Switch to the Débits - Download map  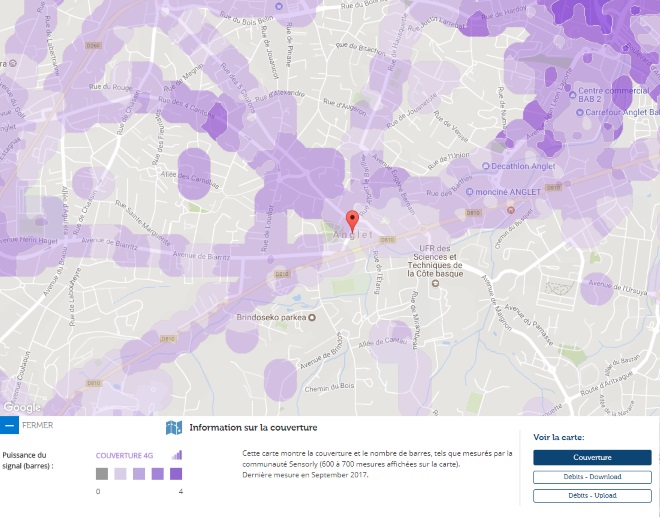point(592,476)
